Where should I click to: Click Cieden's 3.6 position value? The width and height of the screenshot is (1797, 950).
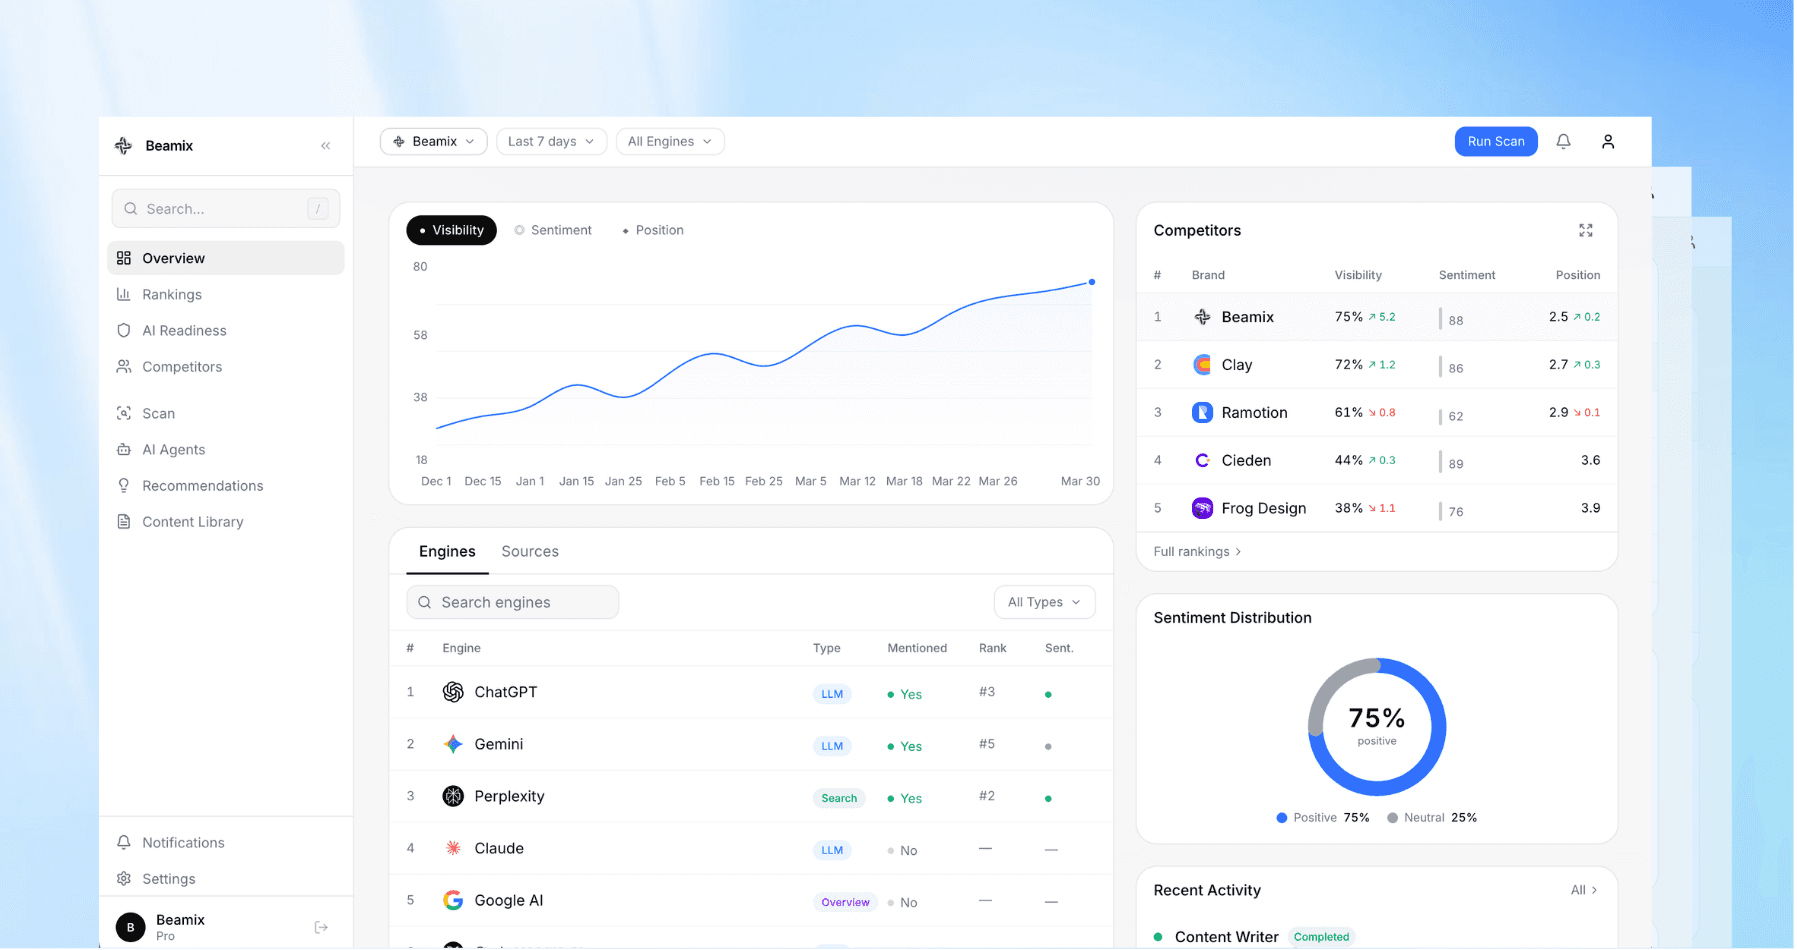click(1592, 461)
